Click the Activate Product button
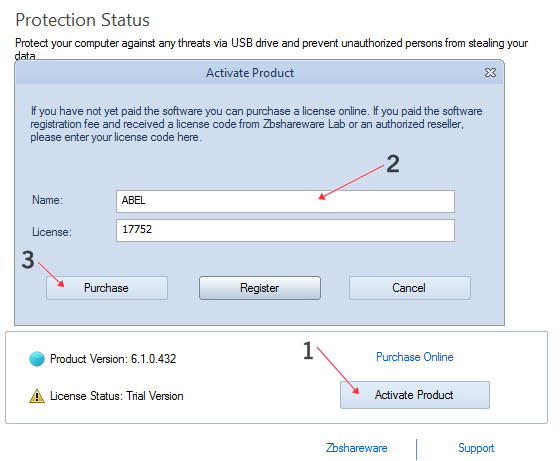 [415, 395]
